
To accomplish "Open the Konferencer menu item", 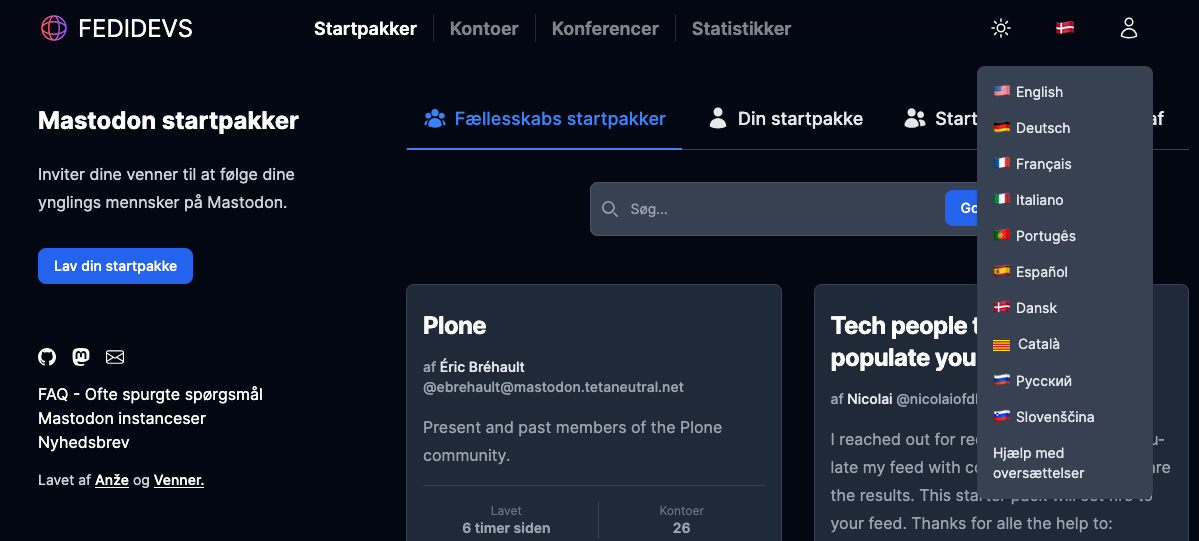I will (x=605, y=29).
